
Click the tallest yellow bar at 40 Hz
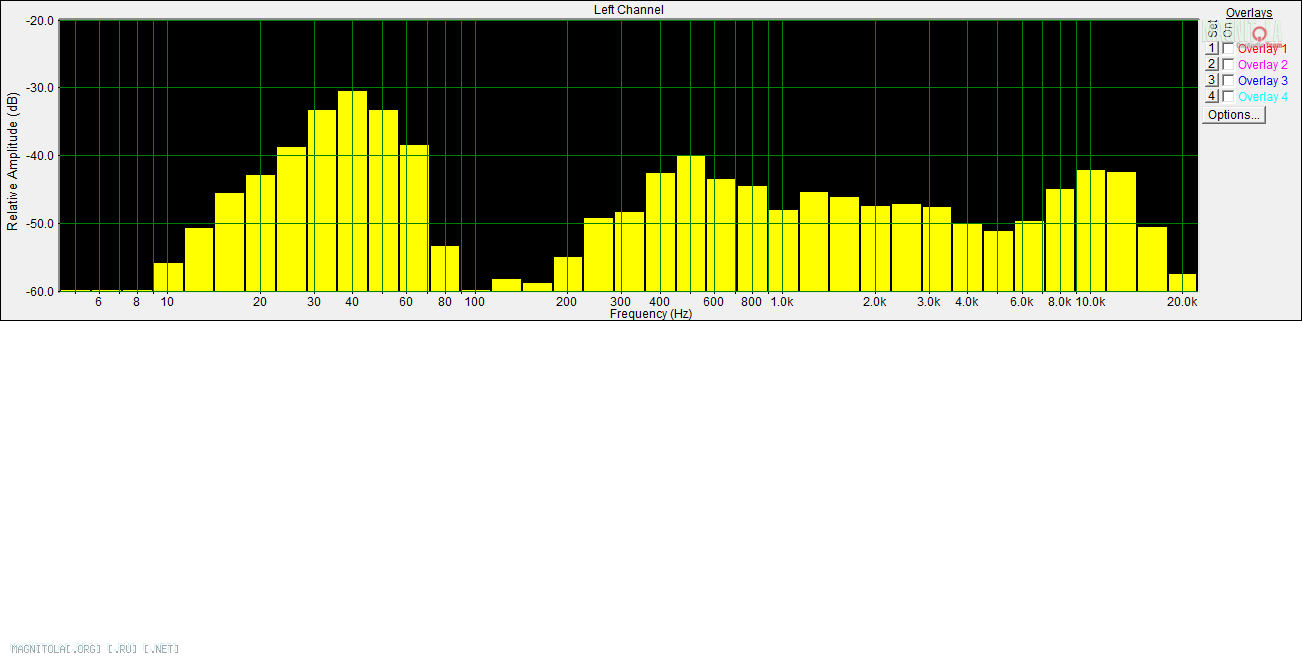pos(352,190)
